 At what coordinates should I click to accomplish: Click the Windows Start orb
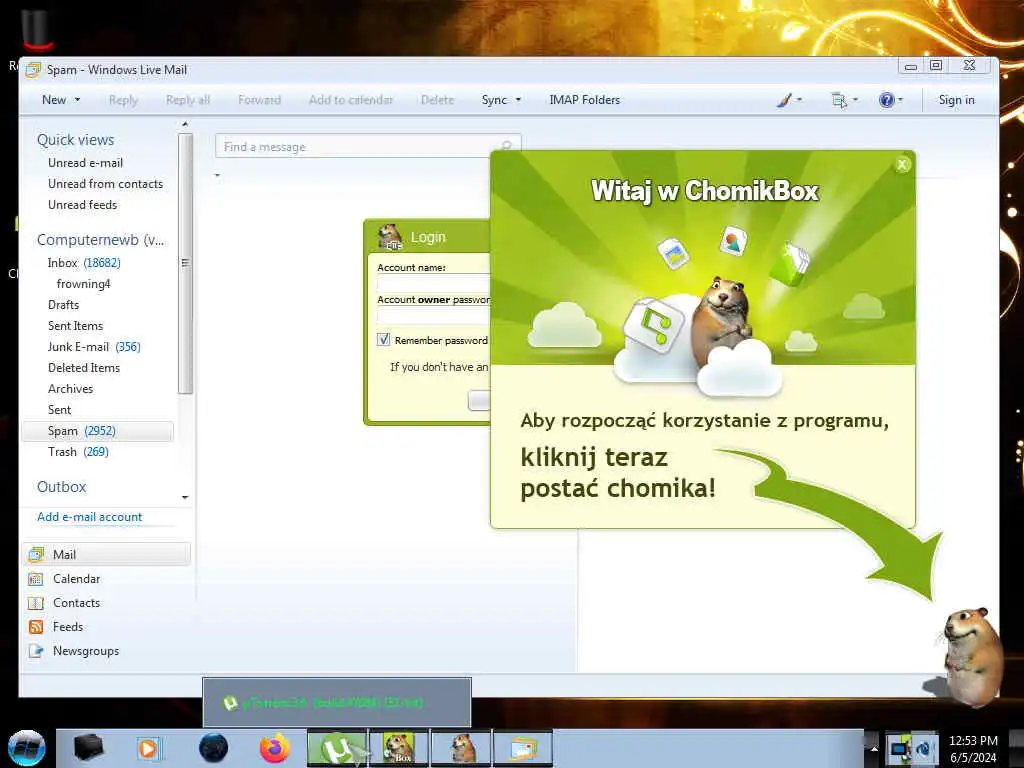click(x=26, y=748)
